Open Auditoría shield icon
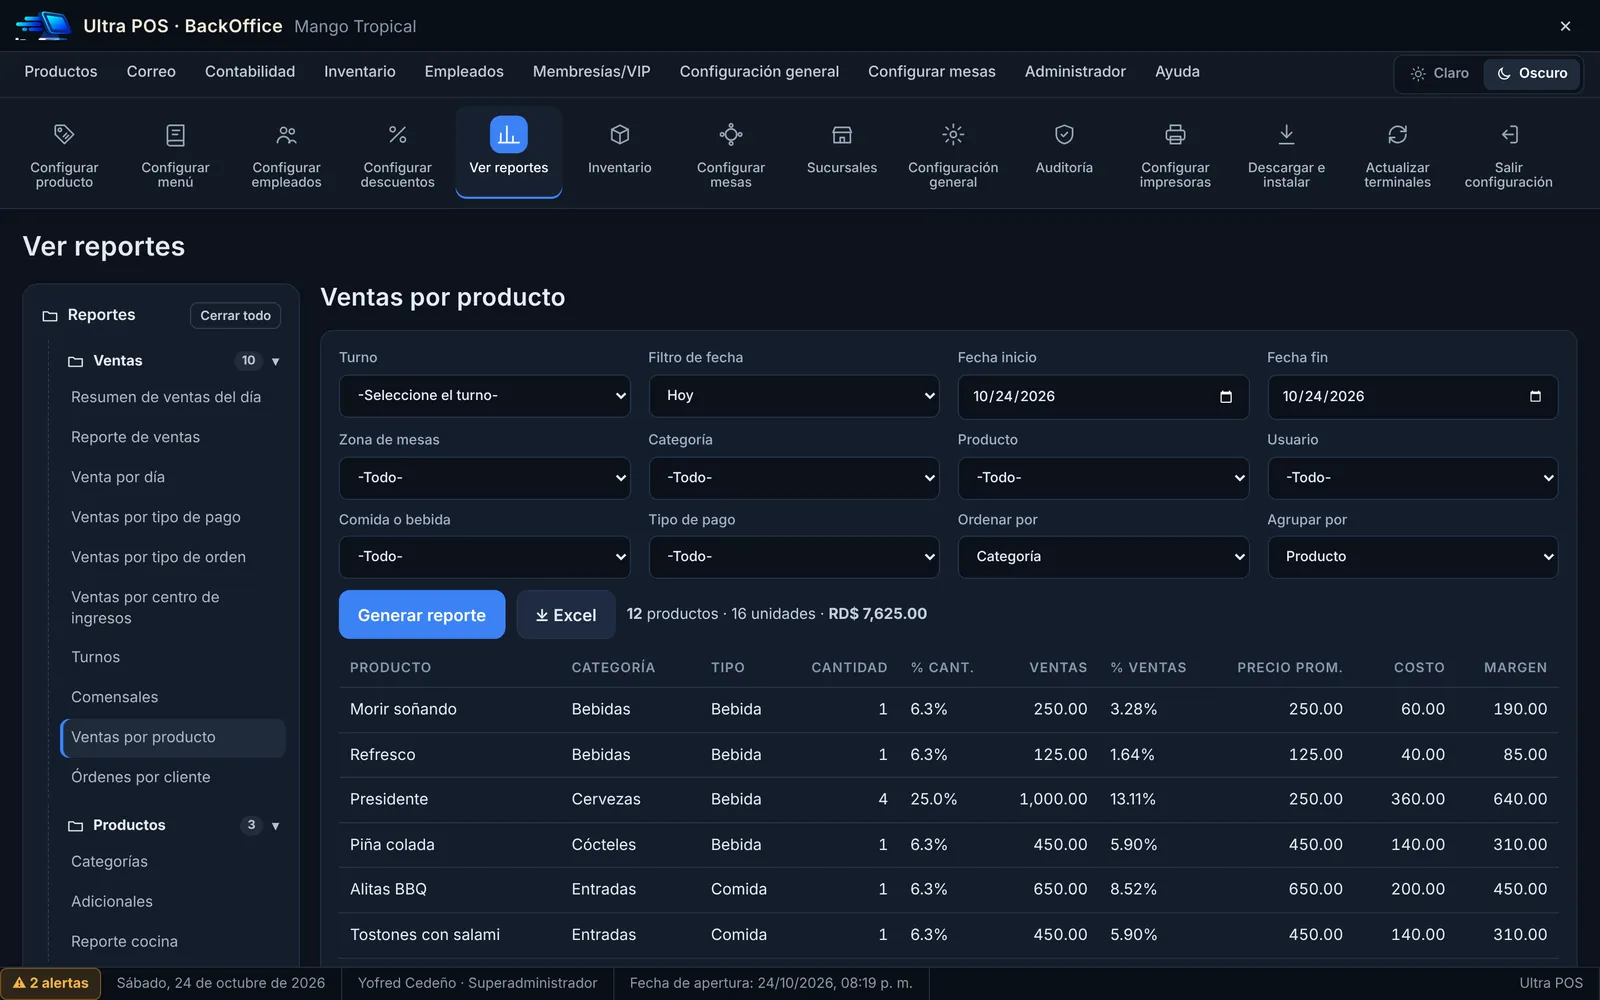The width and height of the screenshot is (1600, 1000). pyautogui.click(x=1064, y=134)
